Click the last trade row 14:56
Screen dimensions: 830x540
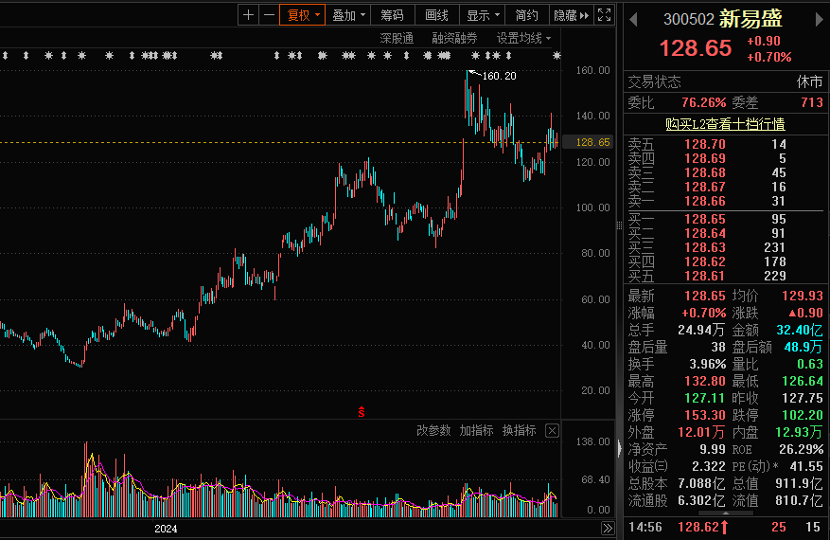tap(724, 527)
